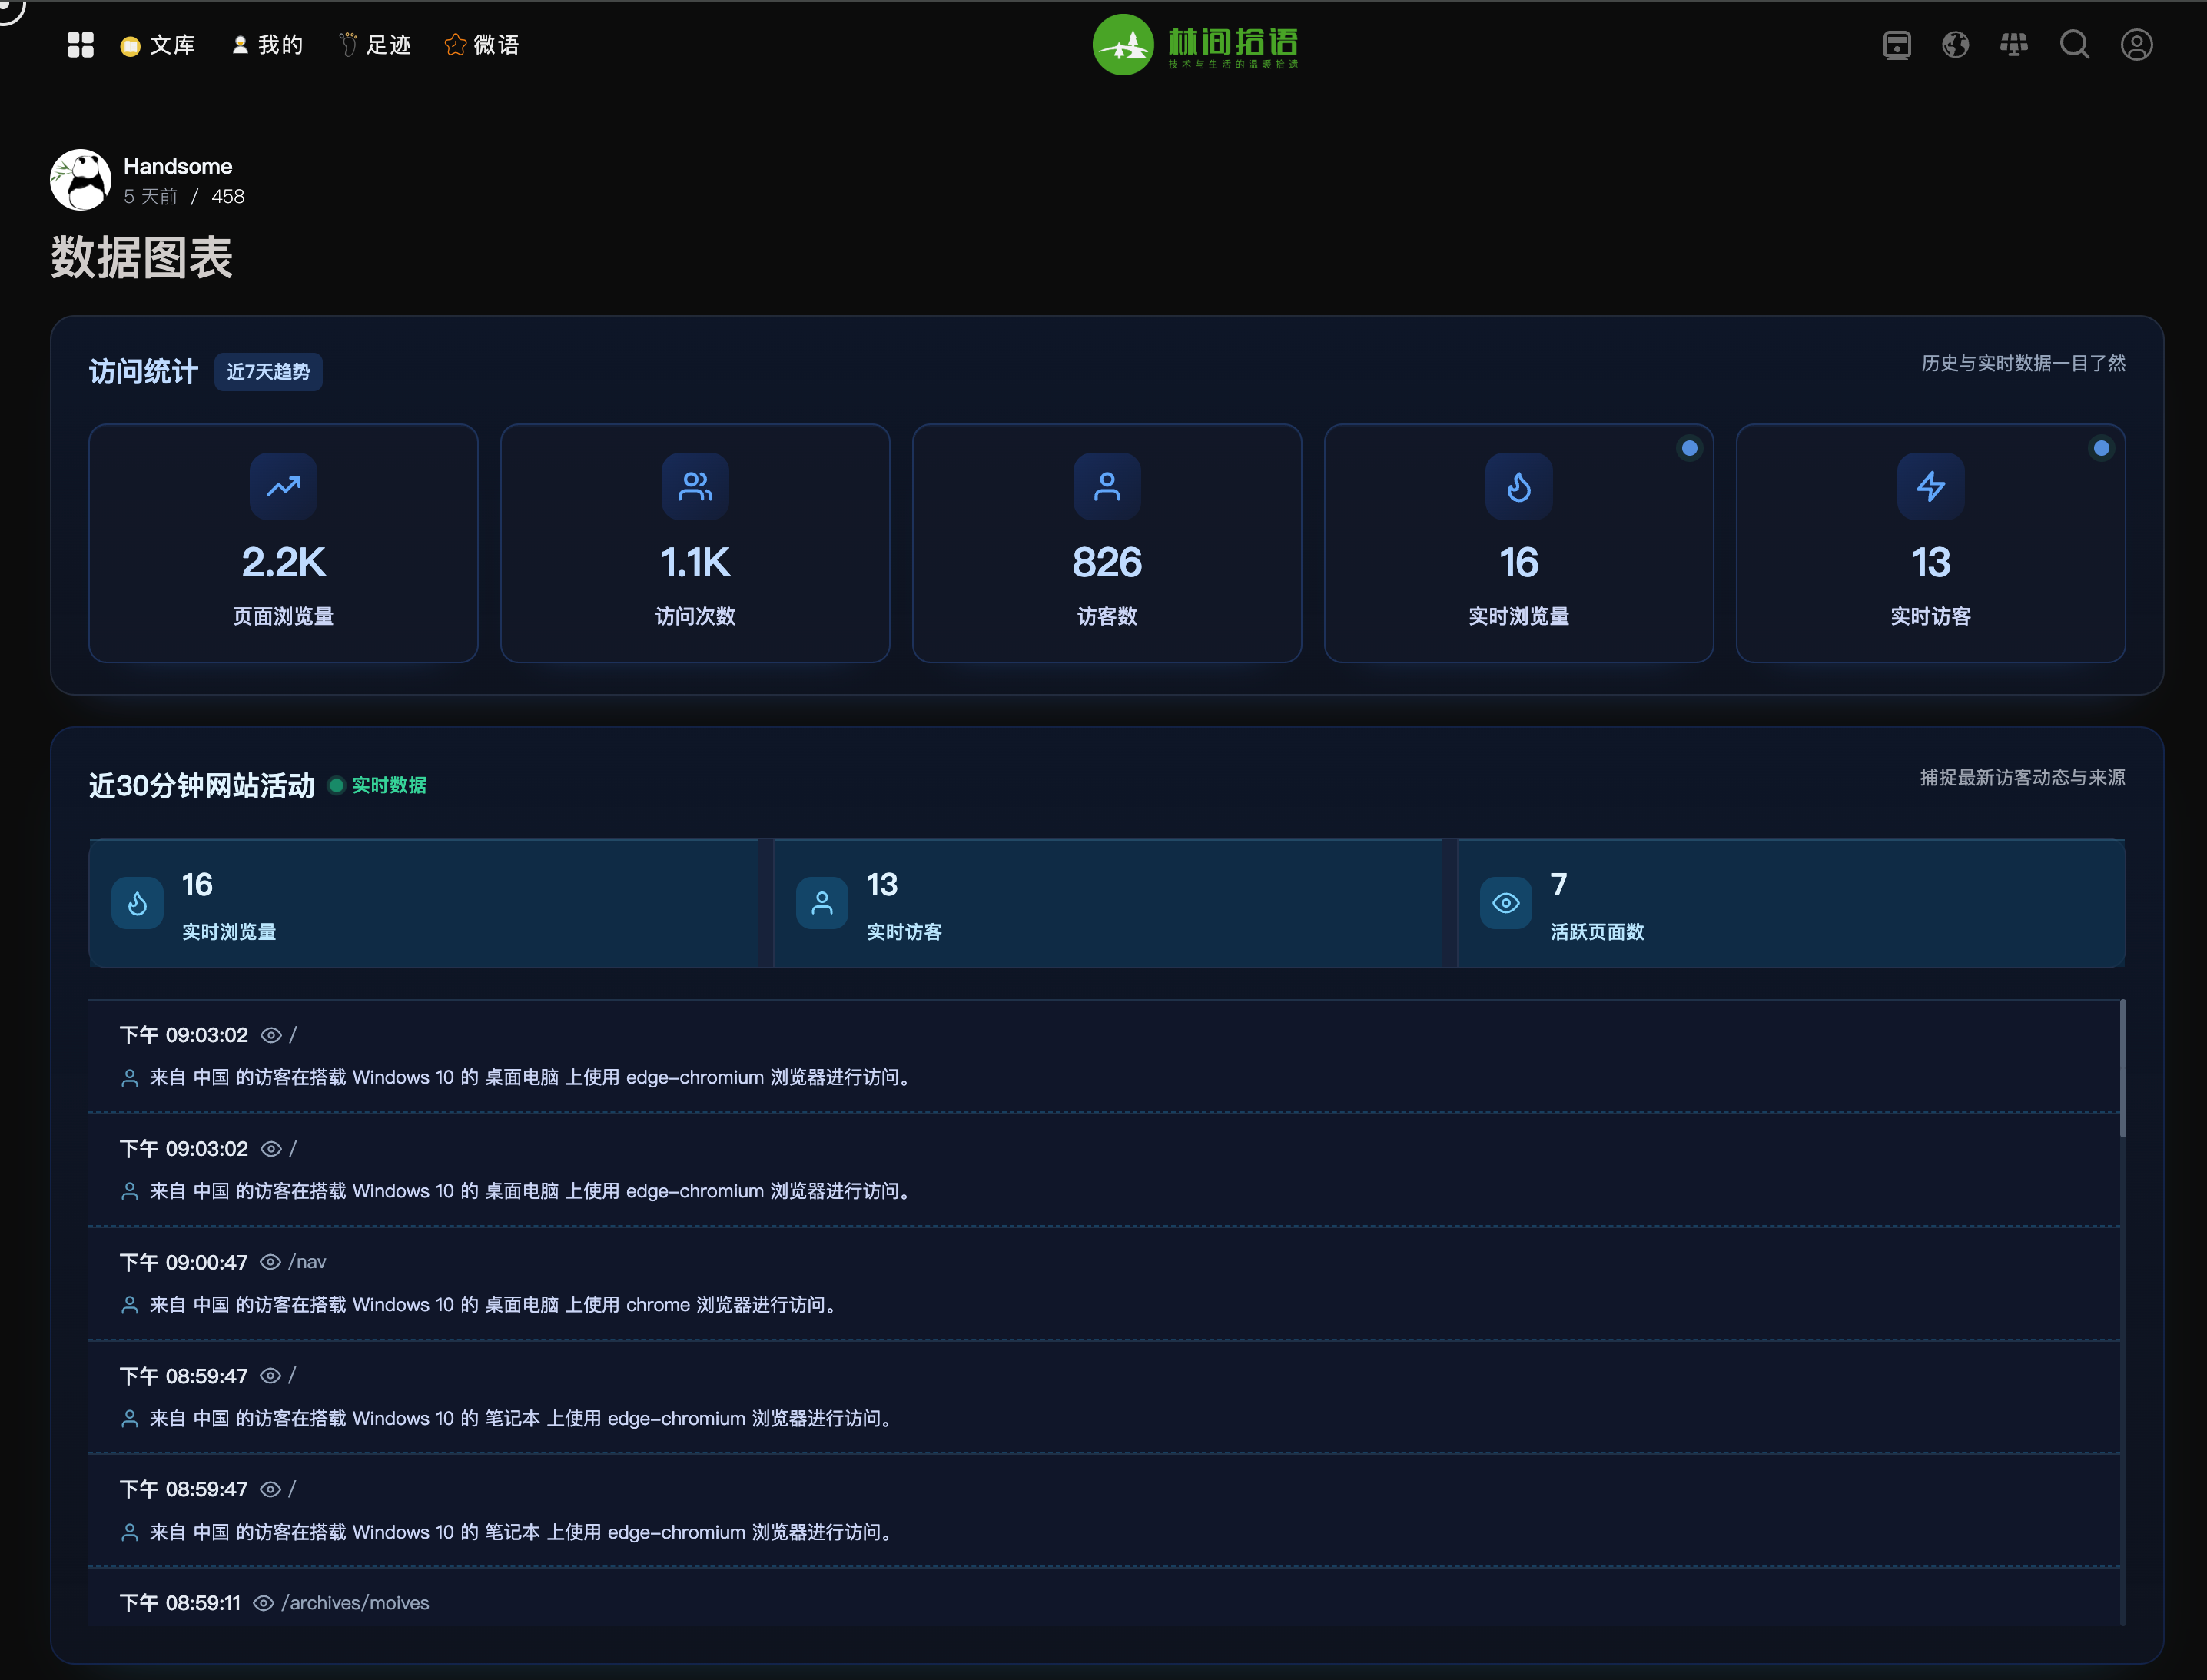Open the four-square grid menu icon
The image size is (2207, 1680).
coord(80,45)
